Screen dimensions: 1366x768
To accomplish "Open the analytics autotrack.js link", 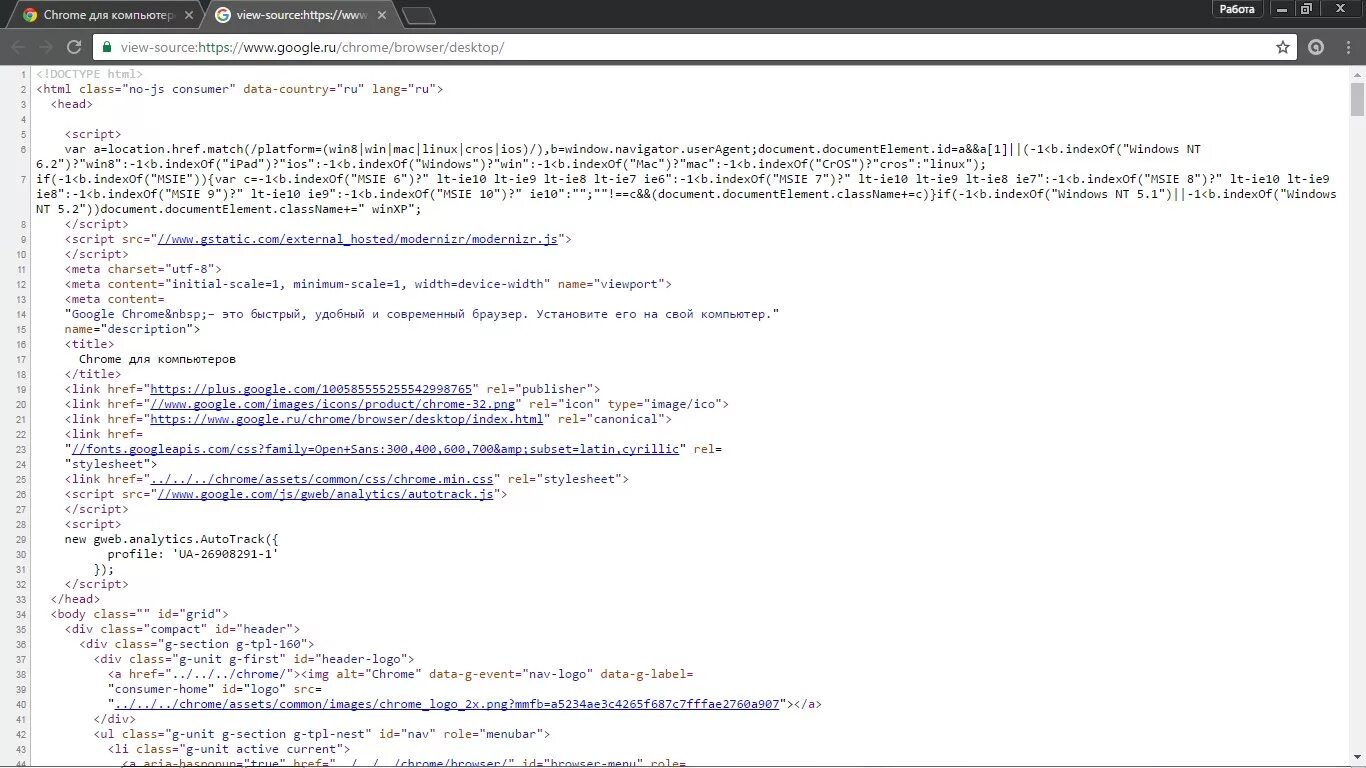I will pyautogui.click(x=325, y=494).
